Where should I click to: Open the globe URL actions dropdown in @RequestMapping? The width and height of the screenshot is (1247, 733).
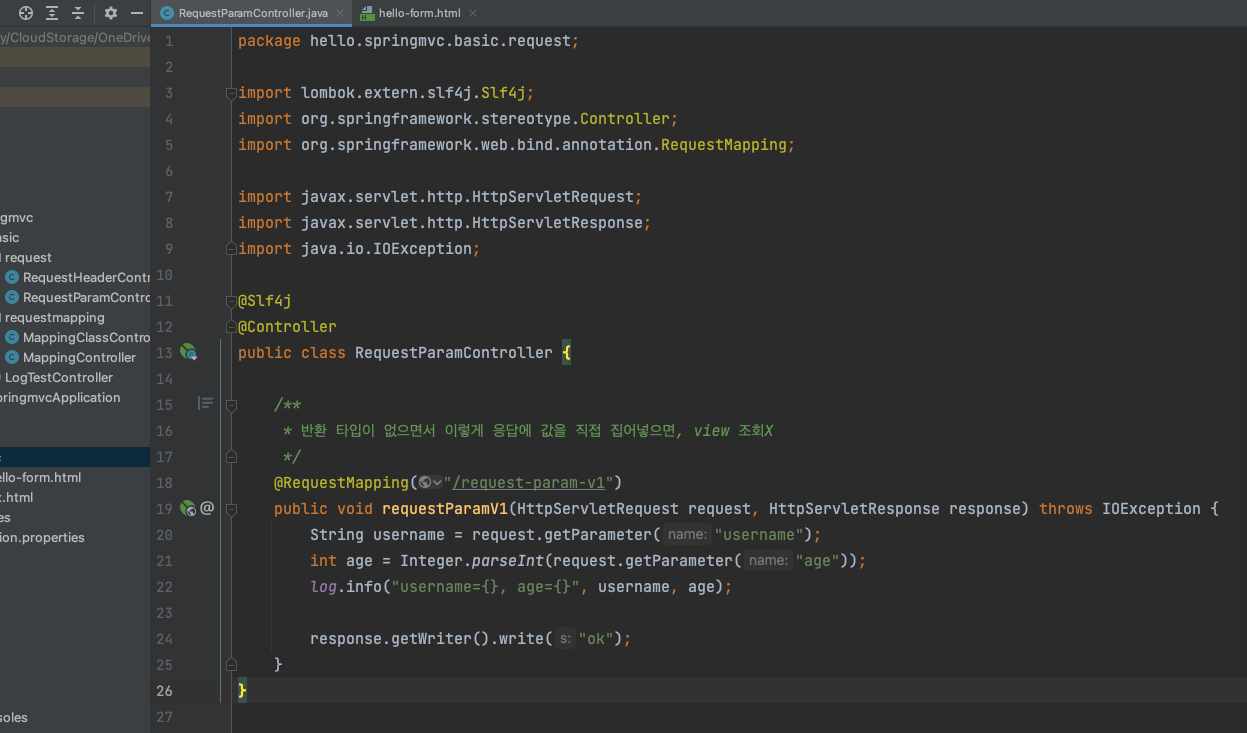(431, 482)
